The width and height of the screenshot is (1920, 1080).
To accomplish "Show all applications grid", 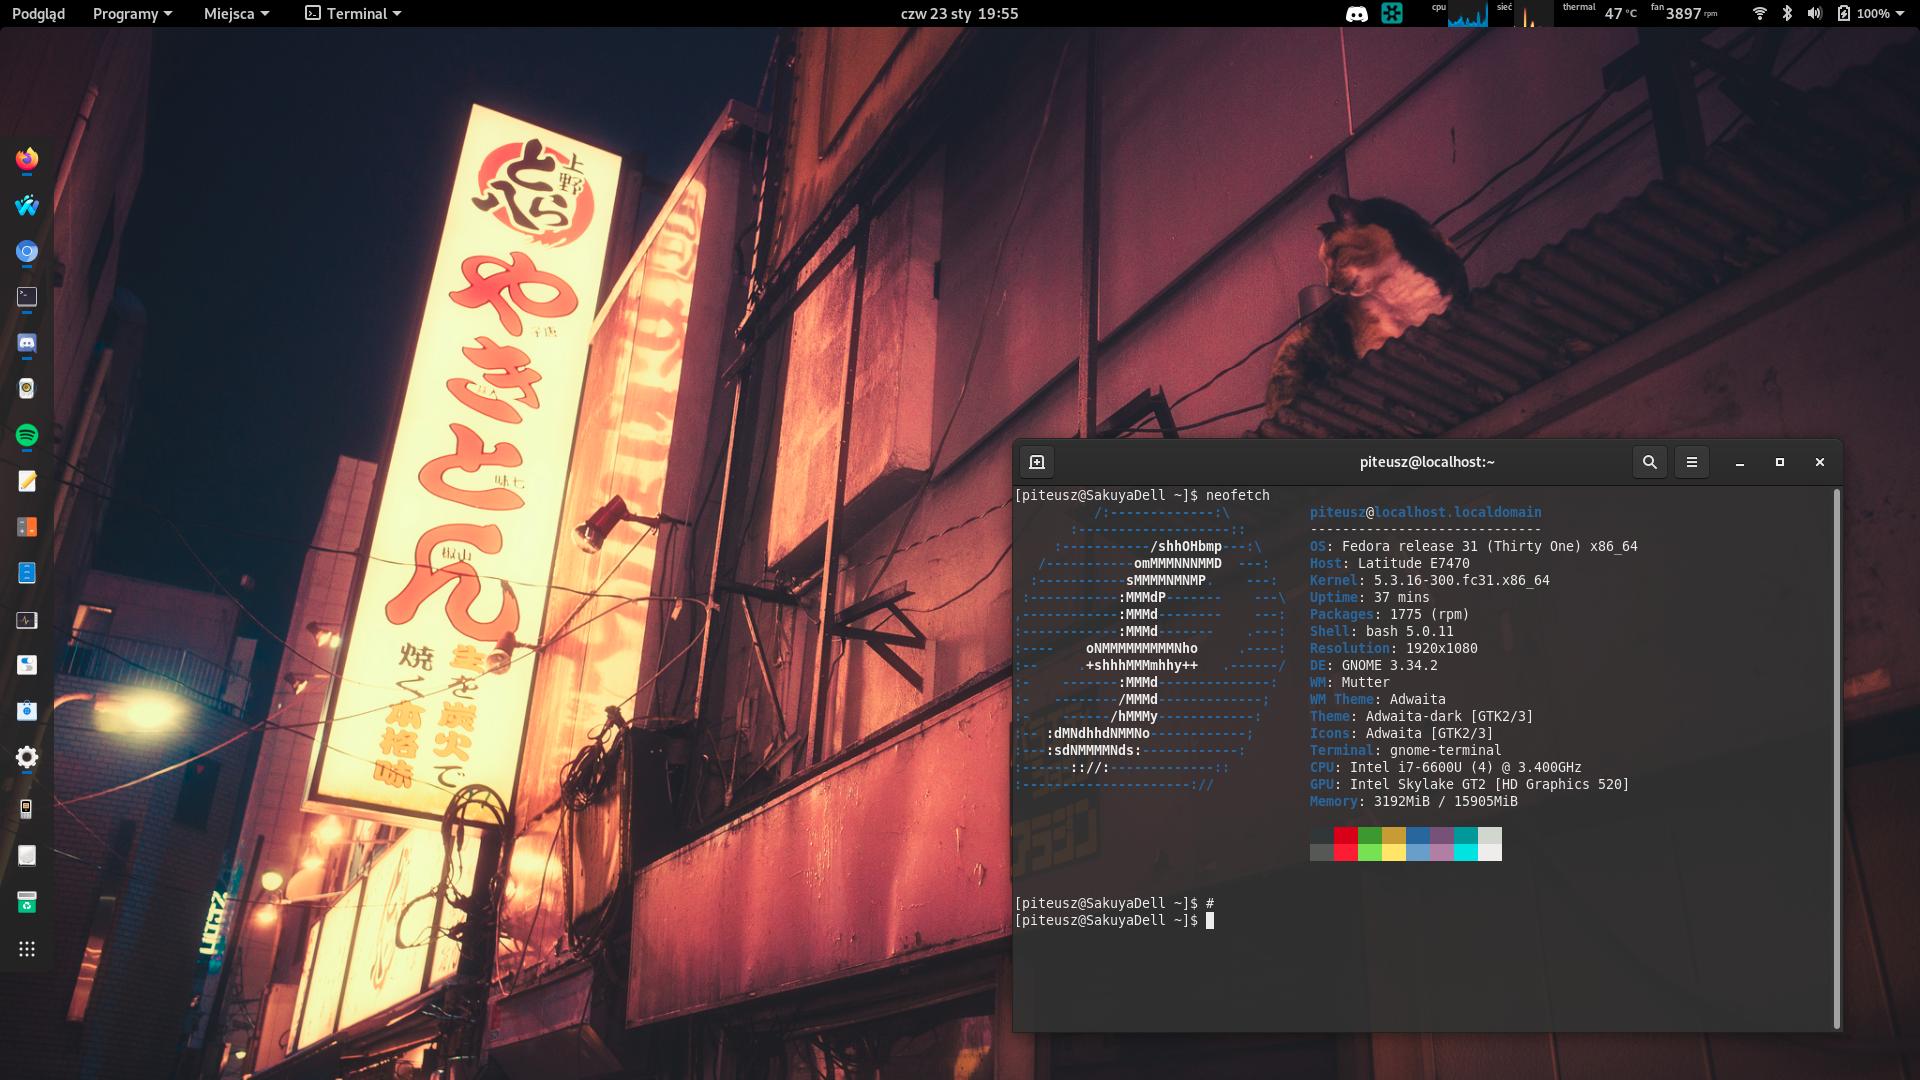I will tap(27, 949).
